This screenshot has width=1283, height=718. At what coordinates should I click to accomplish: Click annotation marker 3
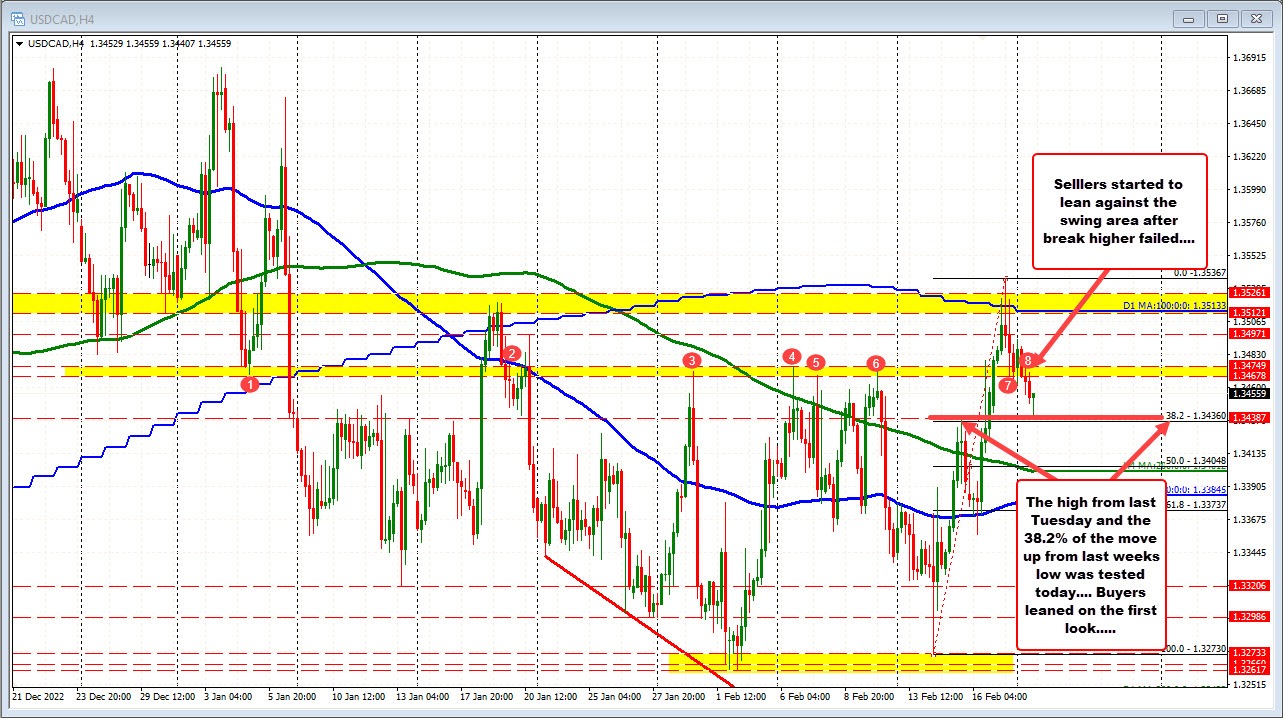click(x=692, y=361)
